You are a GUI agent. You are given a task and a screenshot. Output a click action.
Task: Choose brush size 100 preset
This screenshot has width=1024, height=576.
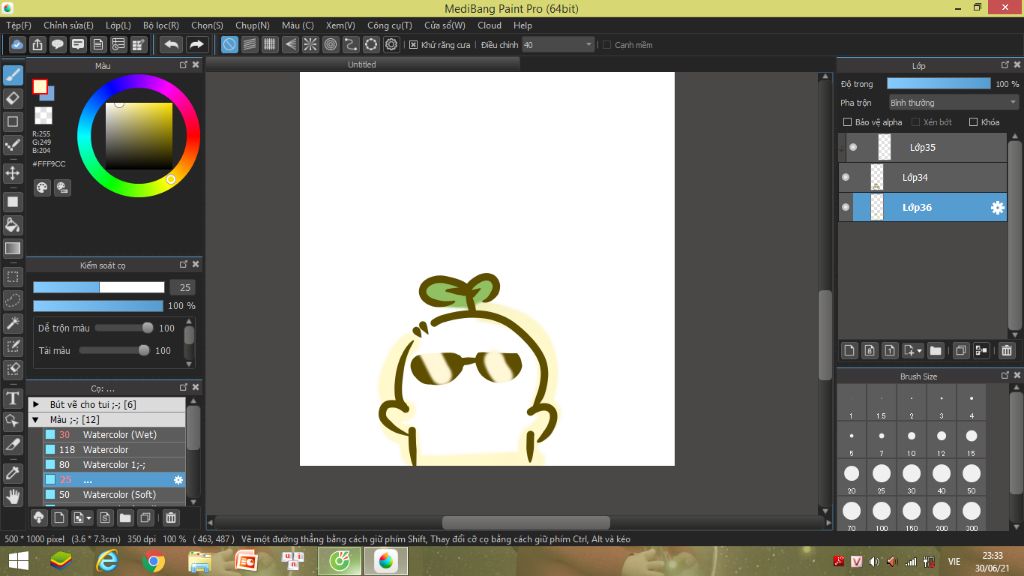[x=881, y=515]
